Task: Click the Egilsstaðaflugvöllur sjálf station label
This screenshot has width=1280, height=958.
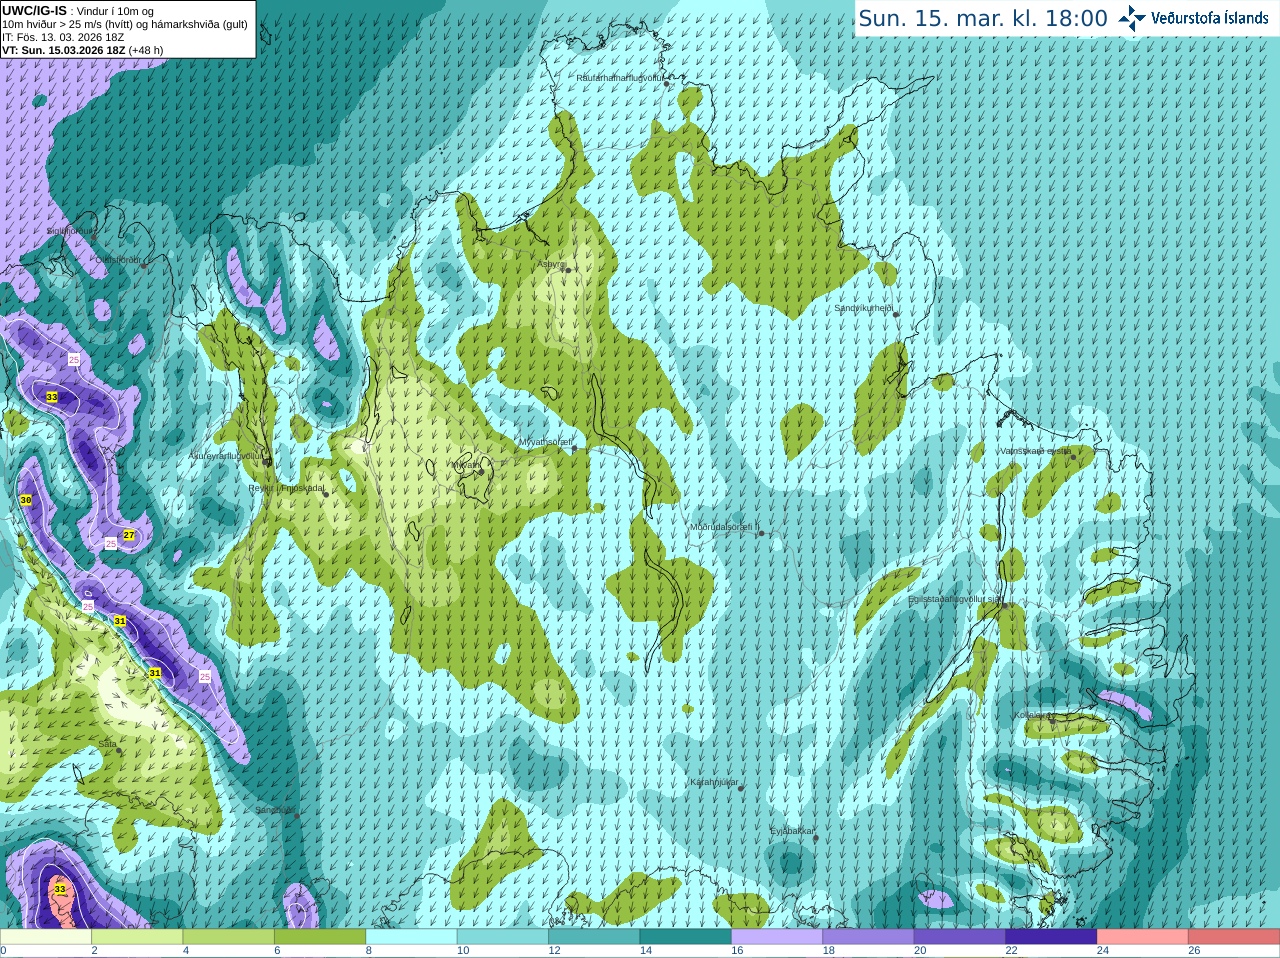Action: pos(954,599)
